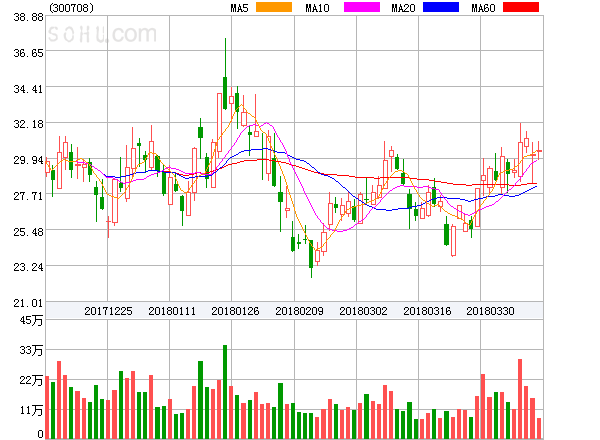Click the 25.48 price axis label

pyautogui.click(x=28, y=232)
